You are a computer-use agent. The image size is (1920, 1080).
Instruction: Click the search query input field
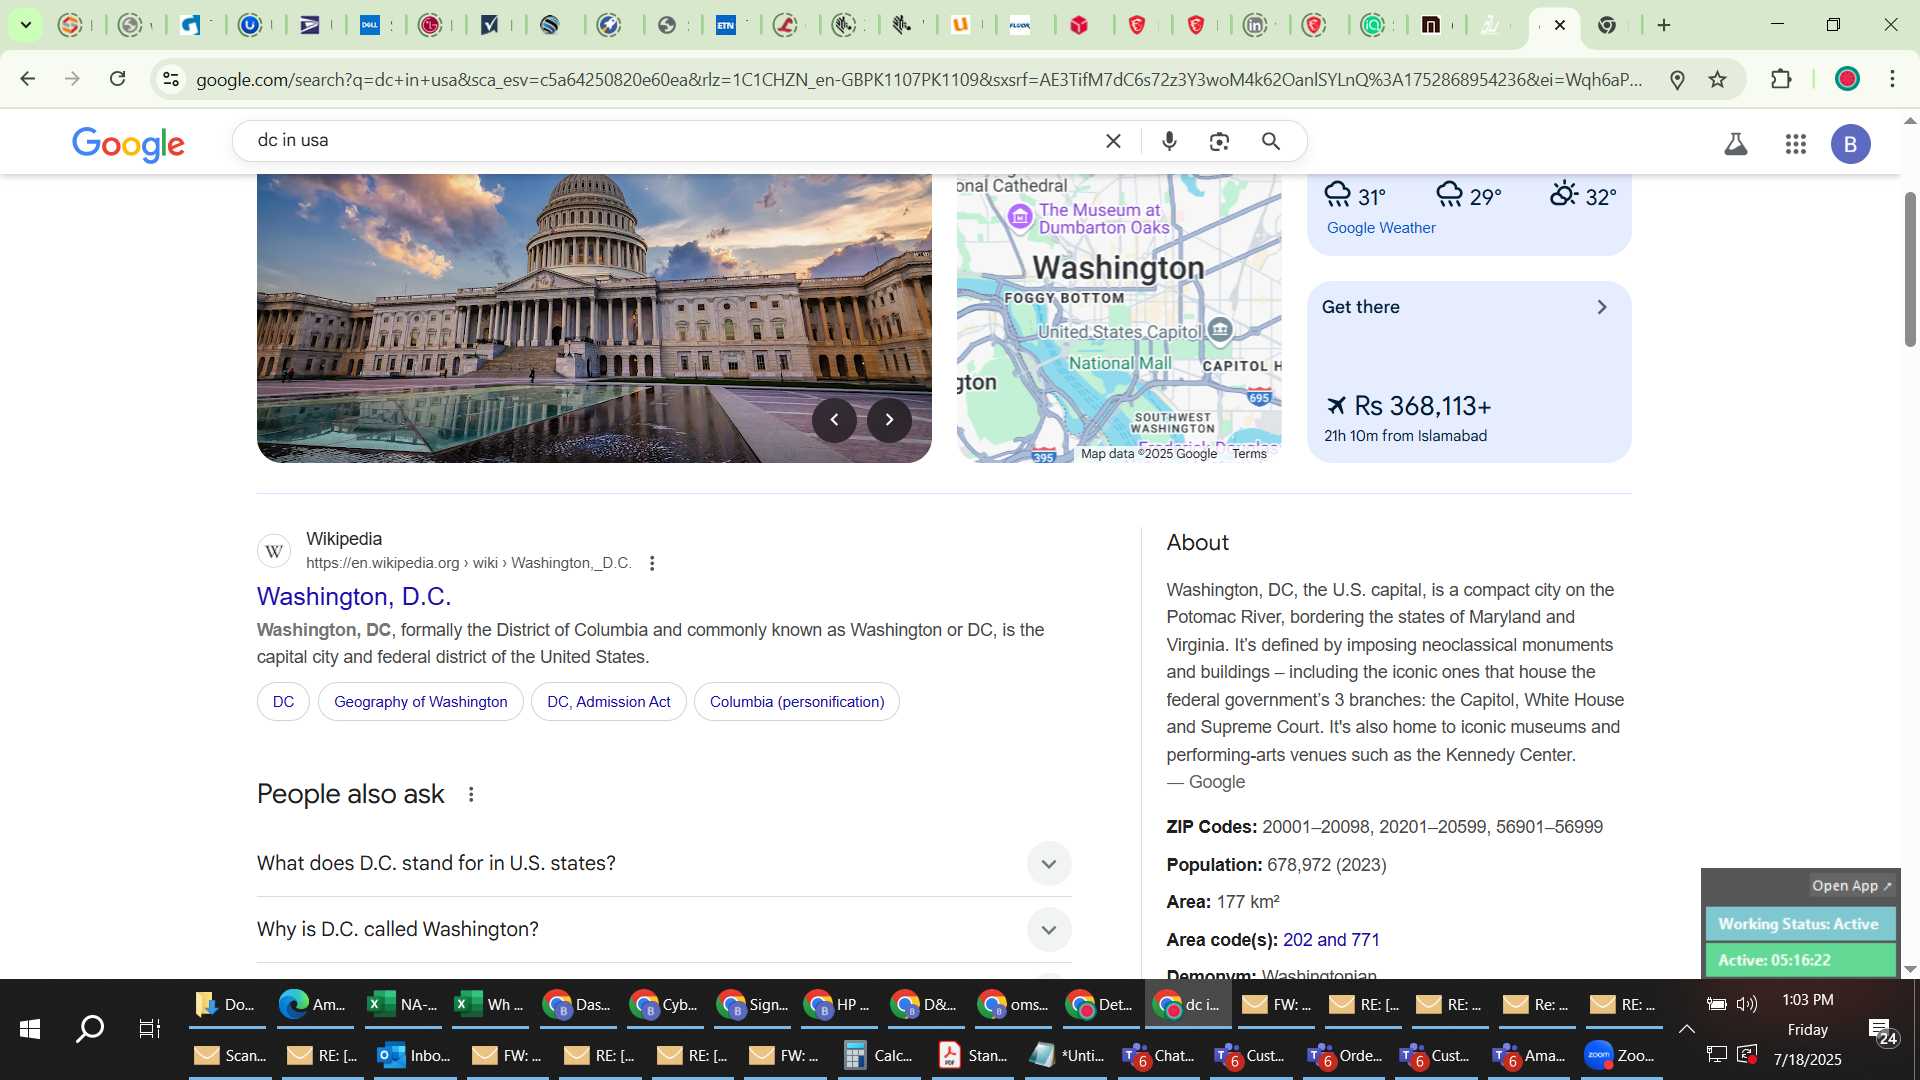tap(670, 141)
